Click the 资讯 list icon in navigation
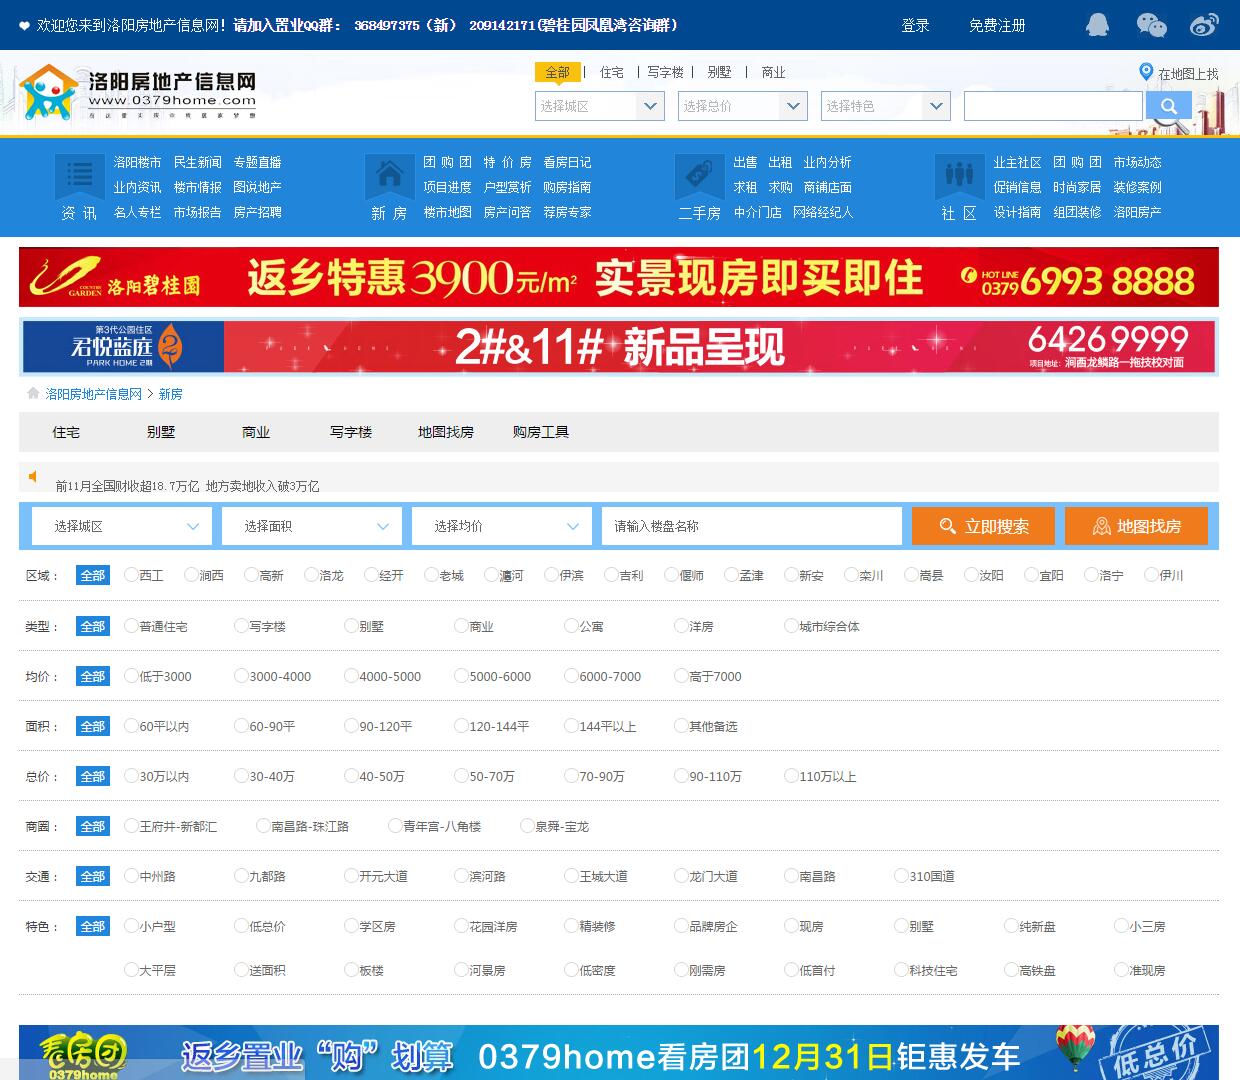Screen dimensions: 1240x1080 pos(79,176)
